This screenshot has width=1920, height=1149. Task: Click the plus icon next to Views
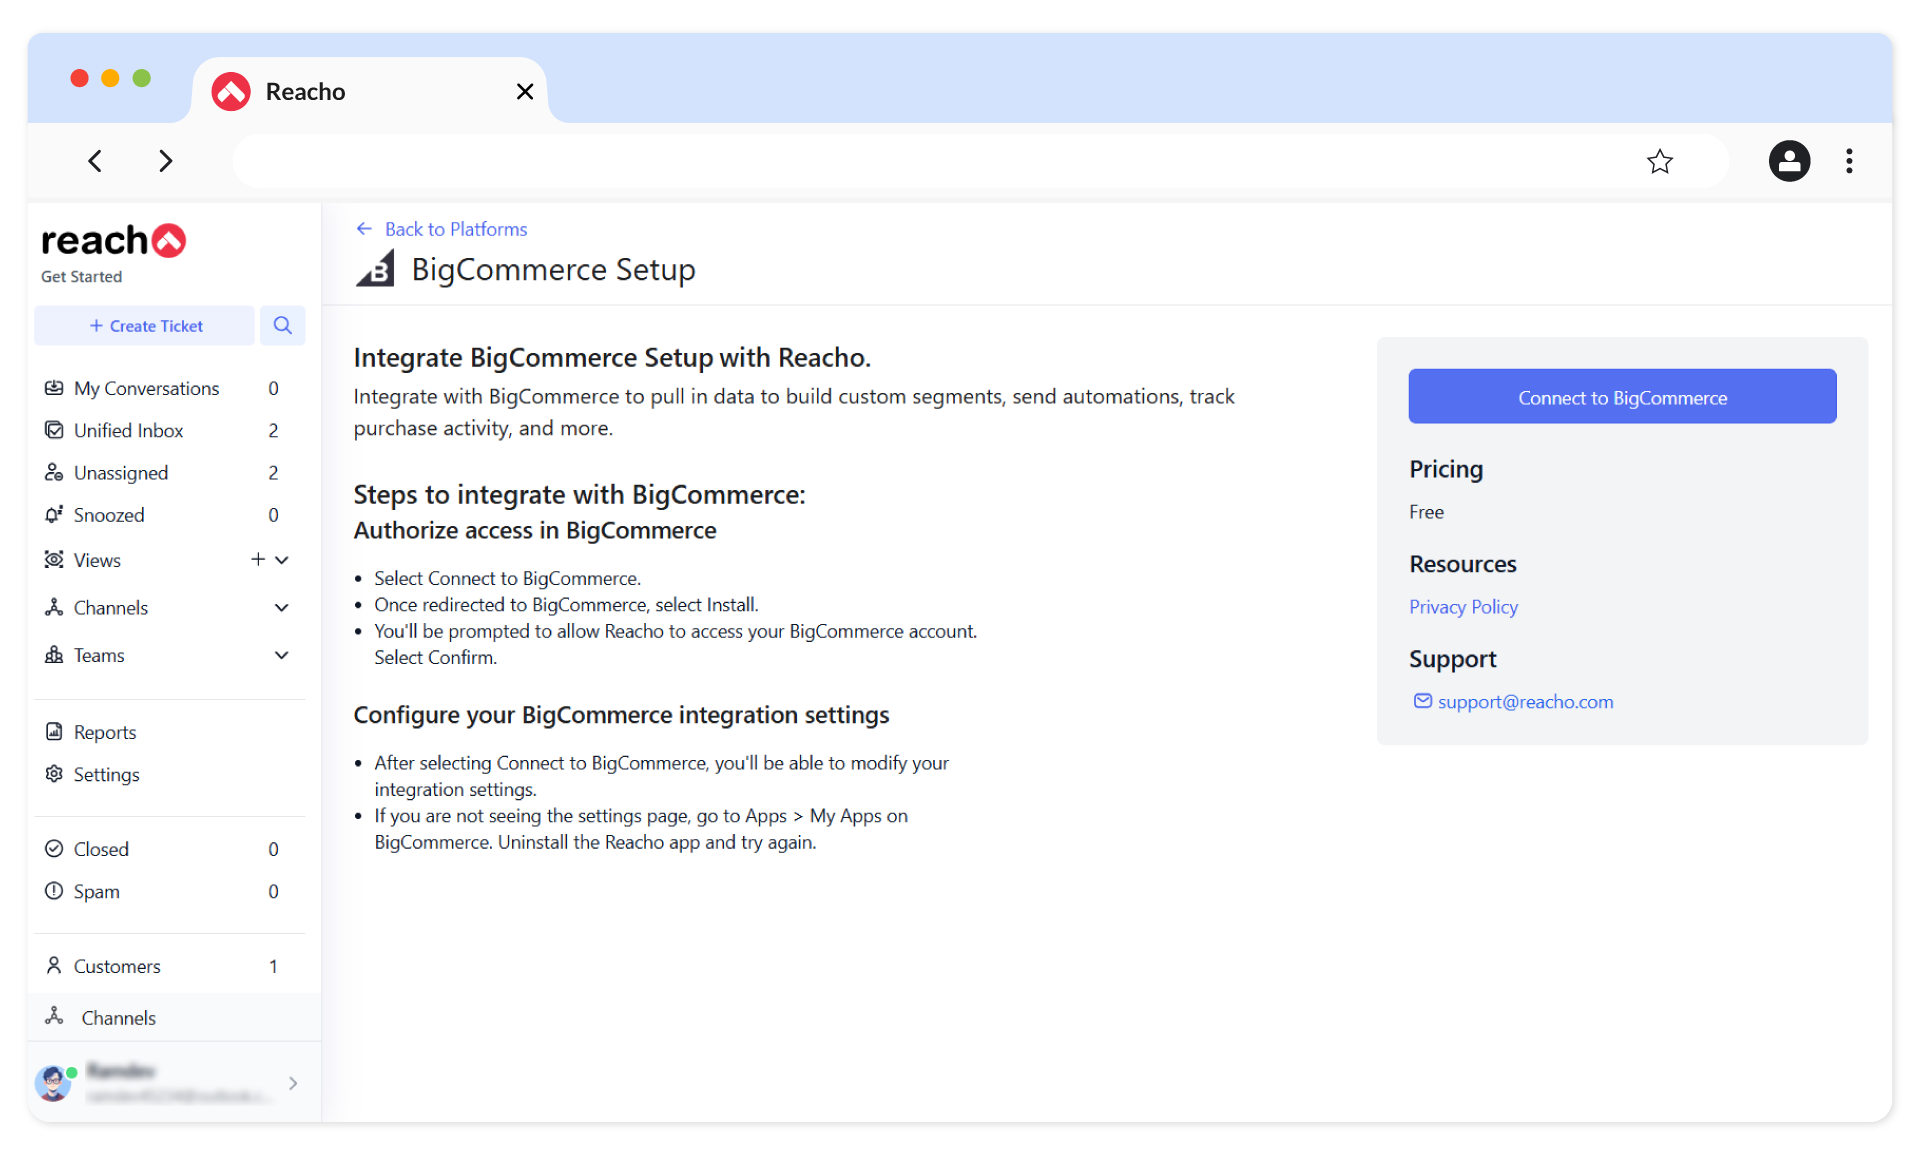pos(258,560)
